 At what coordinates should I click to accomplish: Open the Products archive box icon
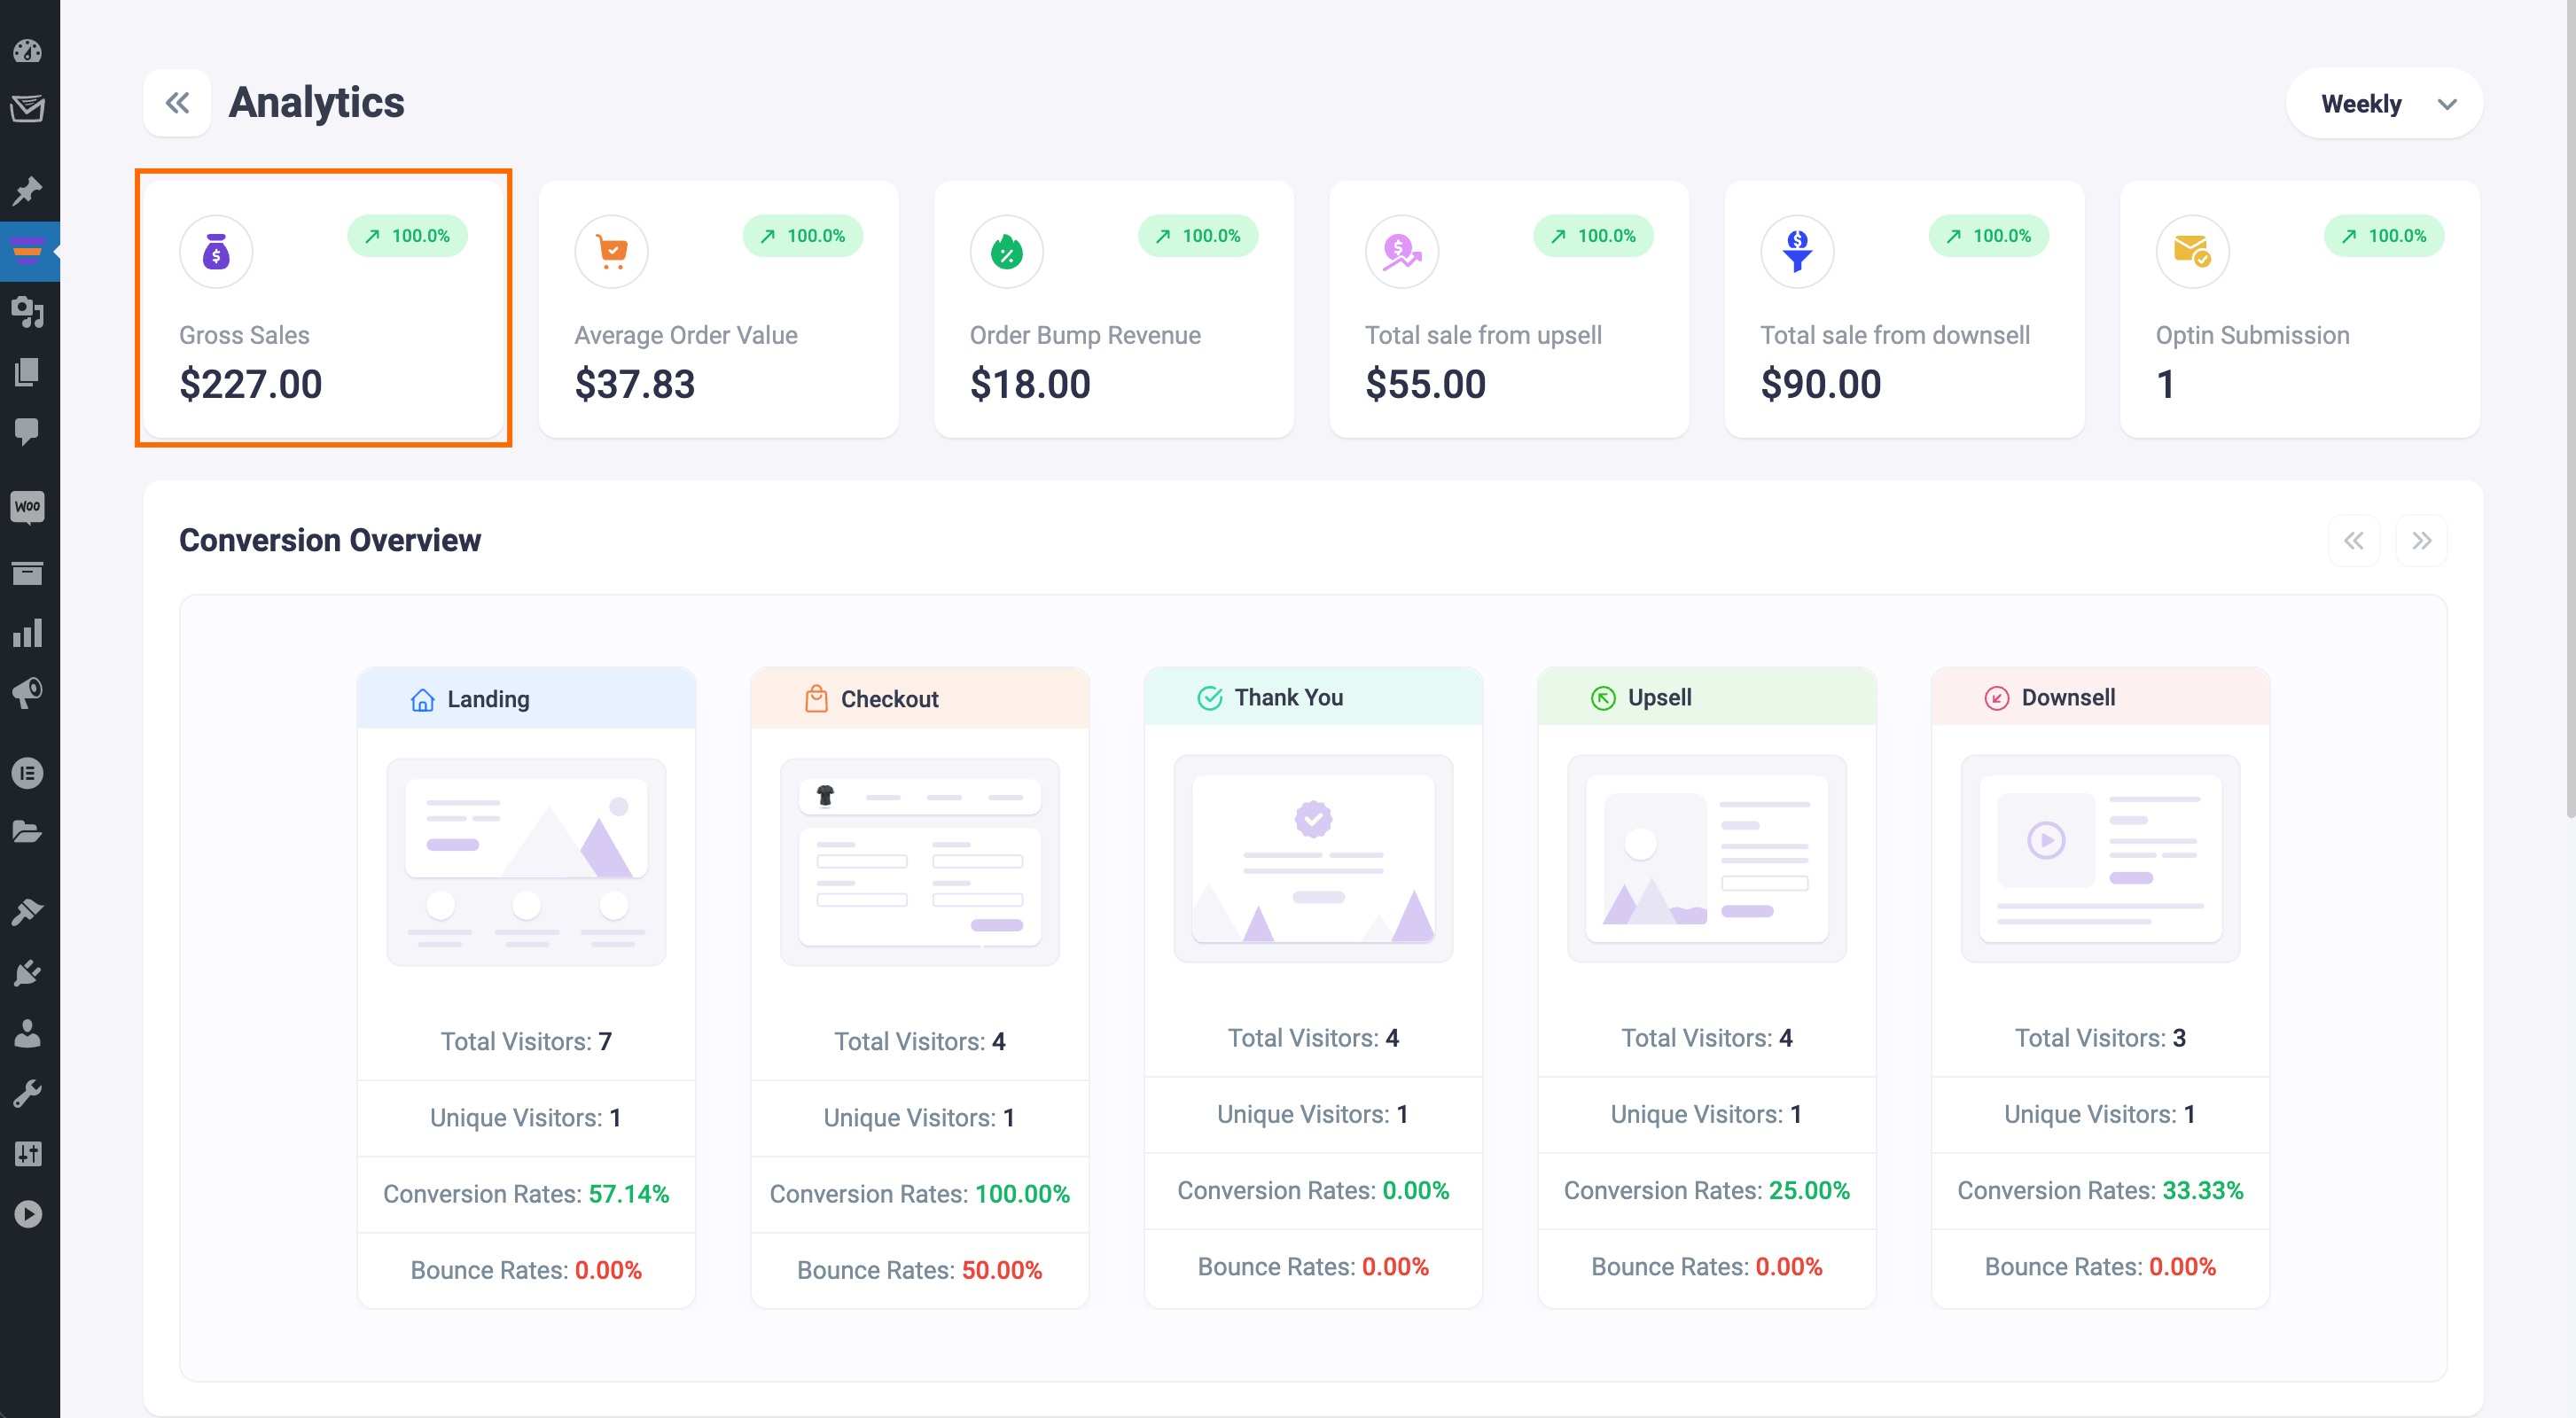28,572
